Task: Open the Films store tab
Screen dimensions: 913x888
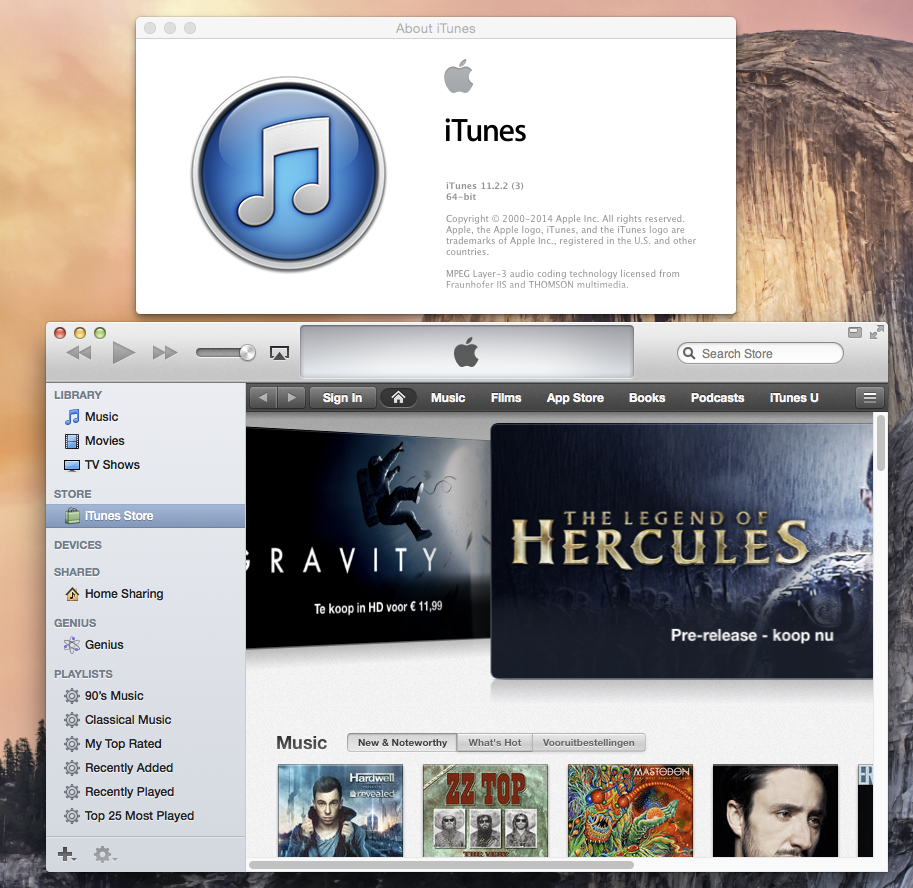Action: pos(506,398)
